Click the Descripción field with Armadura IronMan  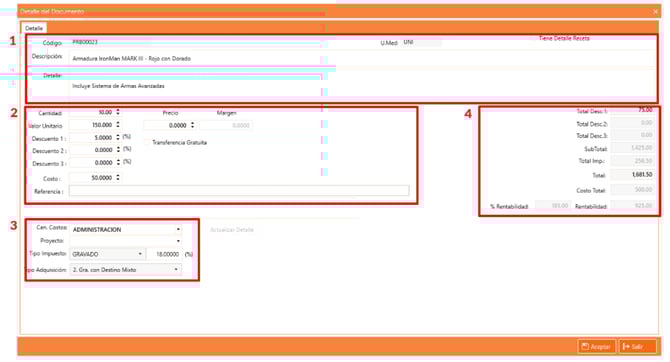[x=362, y=59]
